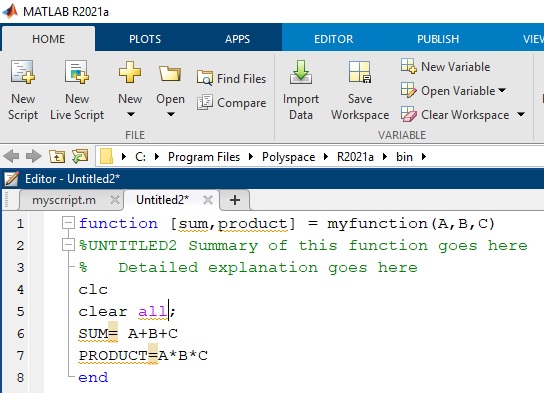
Task: Click Clear Workspace button
Action: pos(455,114)
